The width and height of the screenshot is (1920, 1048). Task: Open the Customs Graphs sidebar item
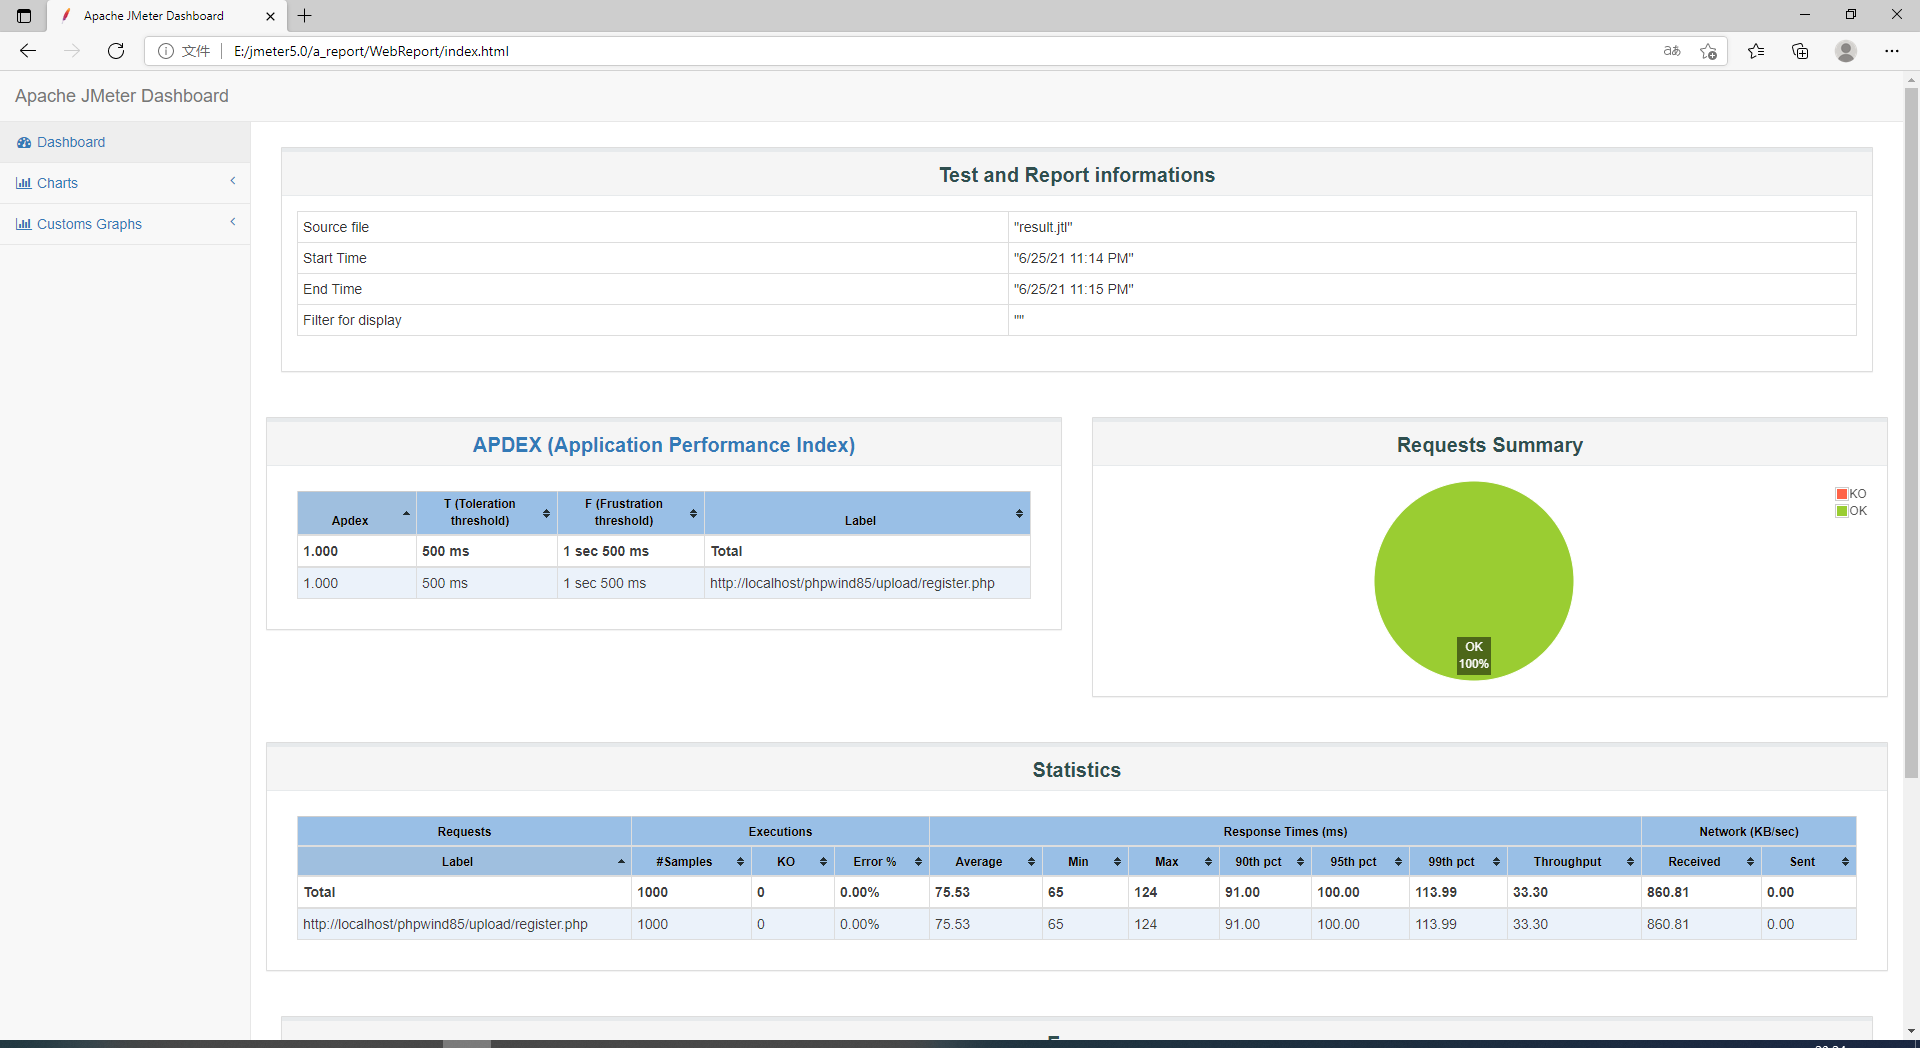[x=125, y=224]
